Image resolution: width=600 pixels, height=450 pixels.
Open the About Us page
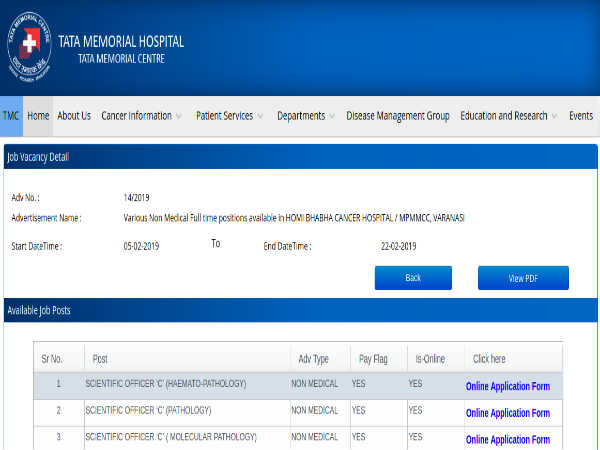[x=74, y=116]
